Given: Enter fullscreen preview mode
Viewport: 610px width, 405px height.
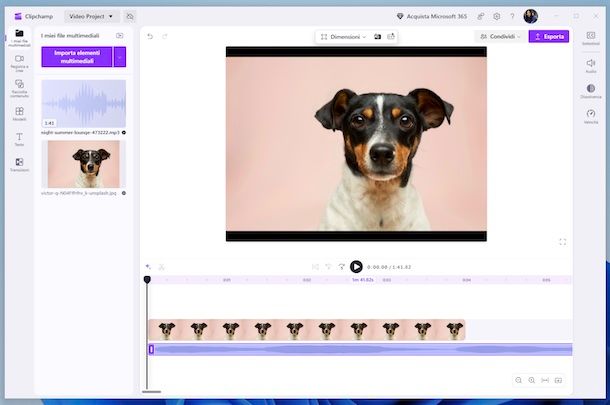Looking at the screenshot, I should [563, 242].
